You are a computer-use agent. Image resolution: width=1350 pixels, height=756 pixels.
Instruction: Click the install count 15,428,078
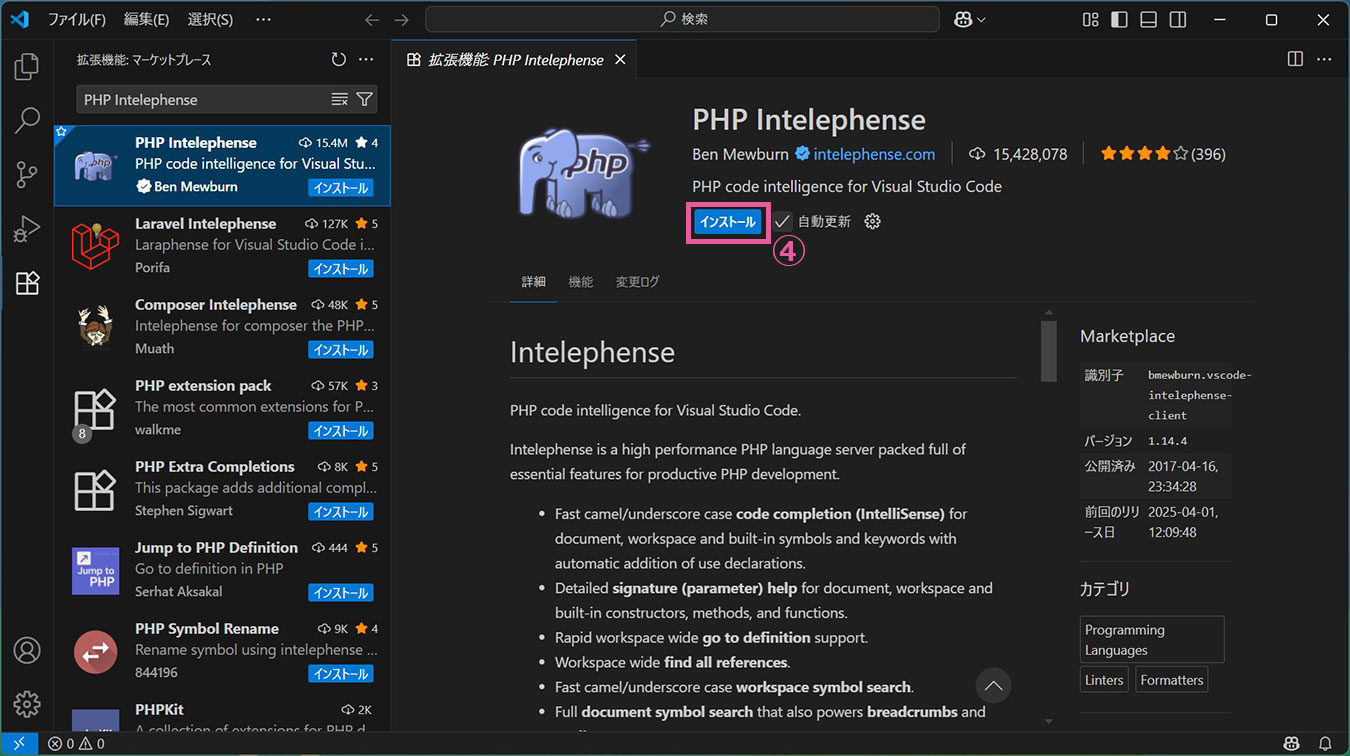(1018, 154)
